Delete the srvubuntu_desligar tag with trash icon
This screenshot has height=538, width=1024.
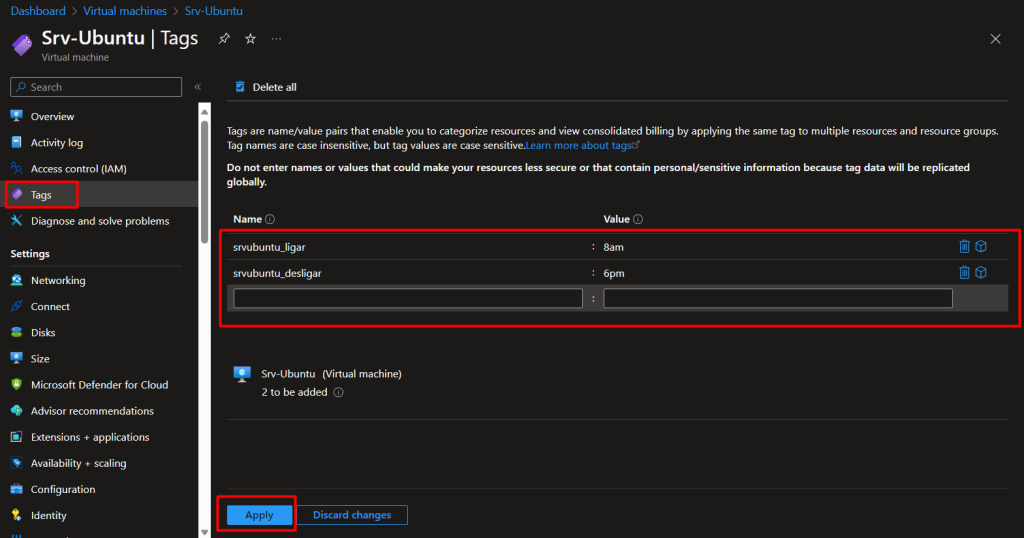tap(964, 273)
